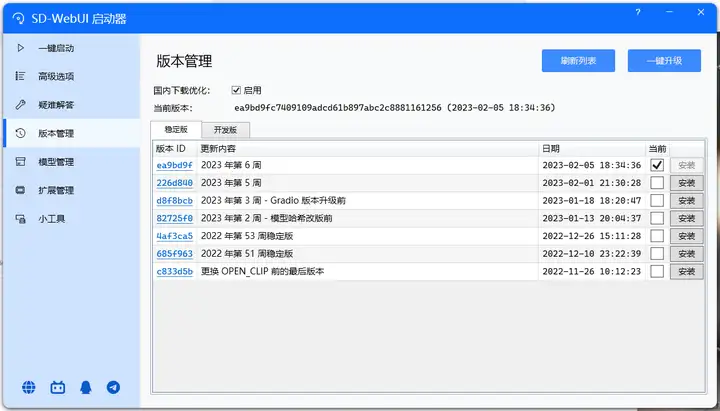The width and height of the screenshot is (720, 411).
Task: Click the list icon beside 高级选项
Action: pos(20,76)
